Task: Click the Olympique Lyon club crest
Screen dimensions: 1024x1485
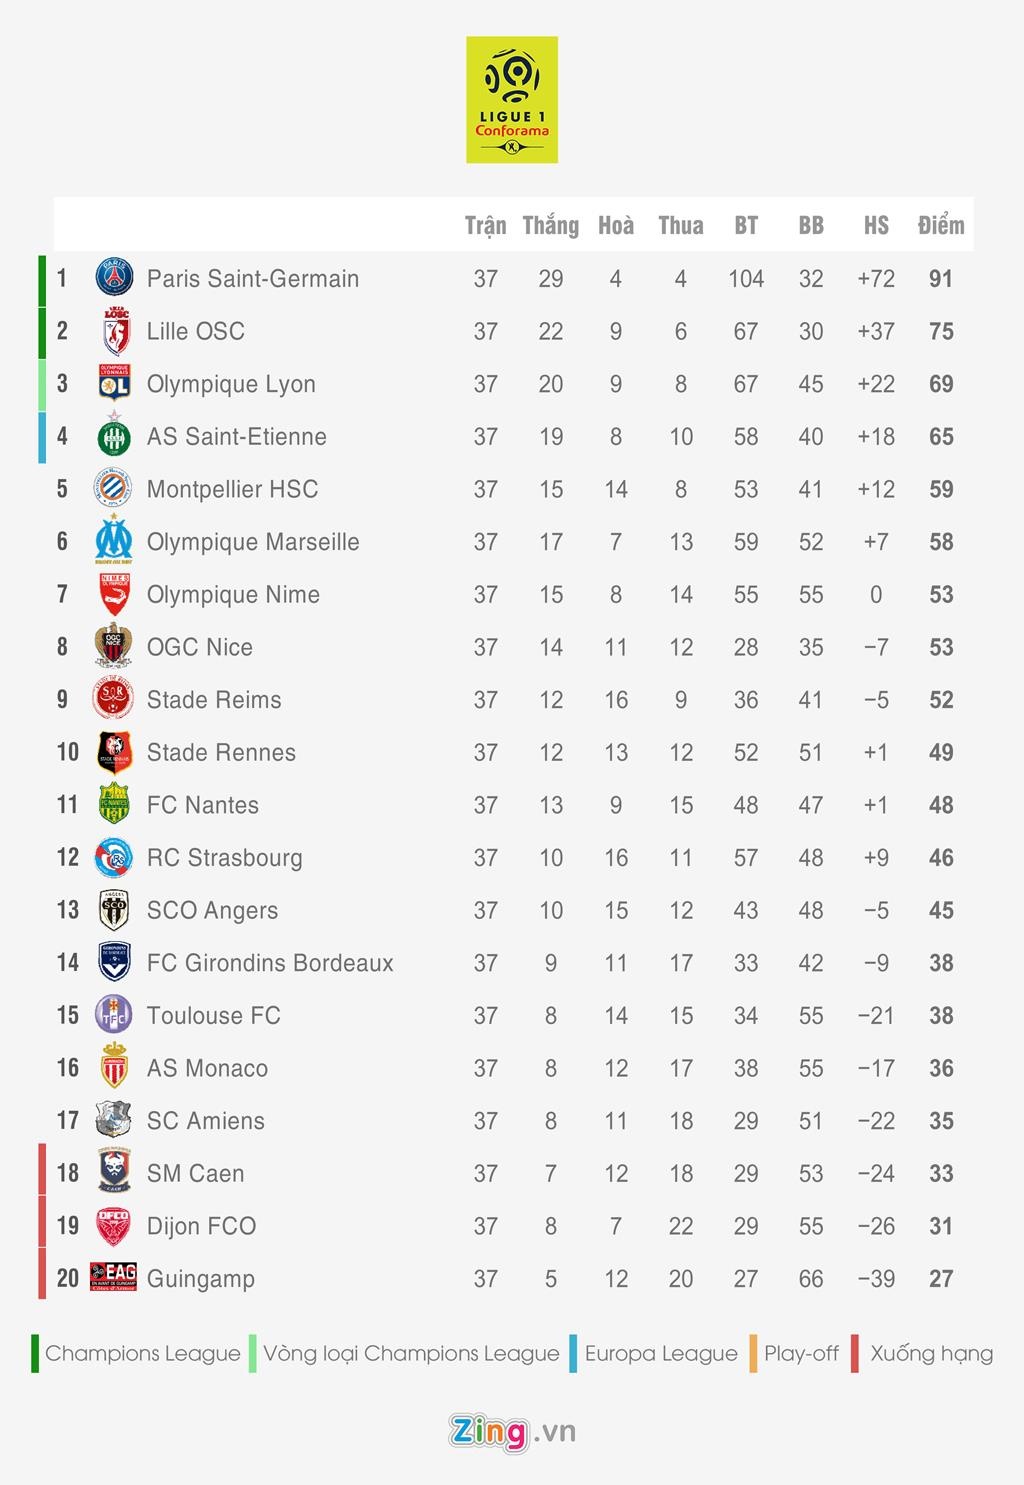Action: pyautogui.click(x=115, y=384)
